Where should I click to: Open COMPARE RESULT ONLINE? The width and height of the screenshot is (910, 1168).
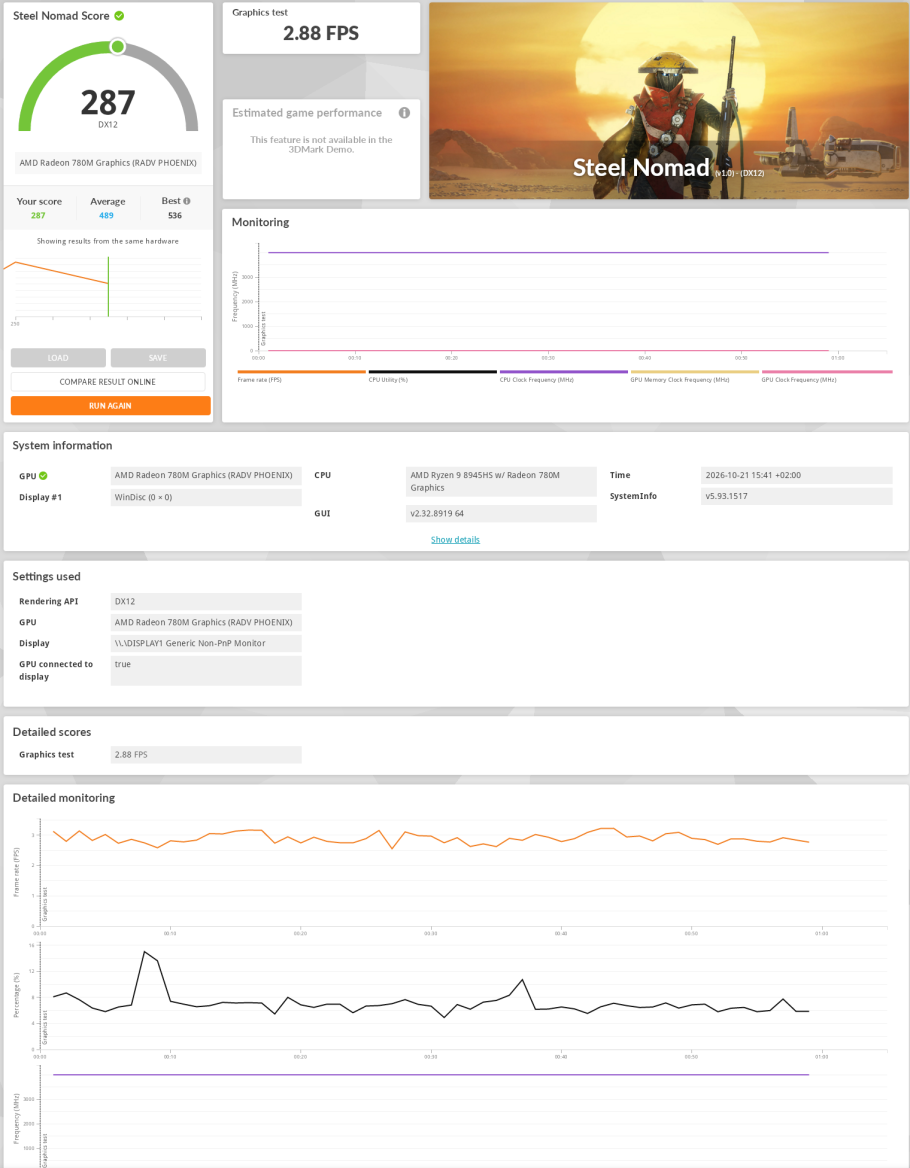click(x=108, y=382)
